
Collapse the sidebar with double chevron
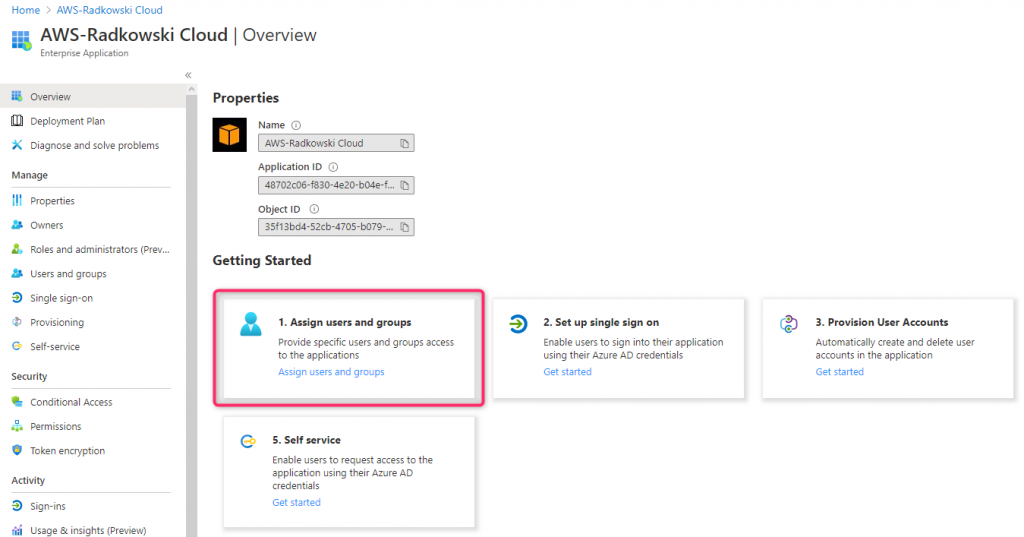pos(188,75)
